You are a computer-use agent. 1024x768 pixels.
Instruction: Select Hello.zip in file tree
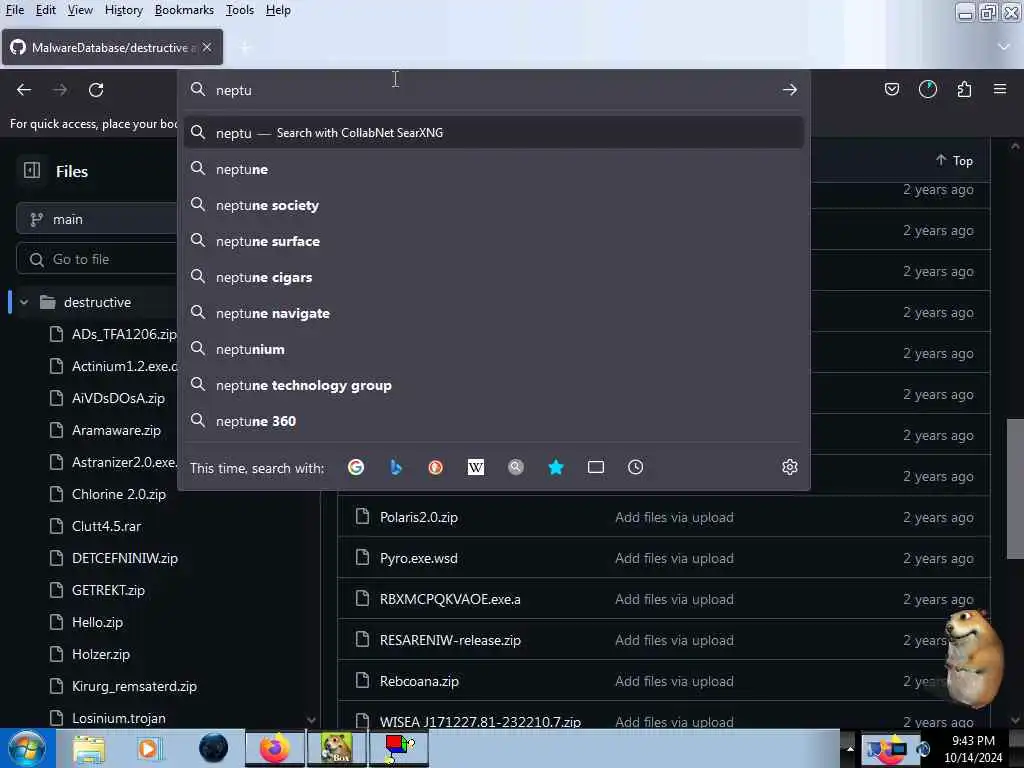click(x=97, y=622)
